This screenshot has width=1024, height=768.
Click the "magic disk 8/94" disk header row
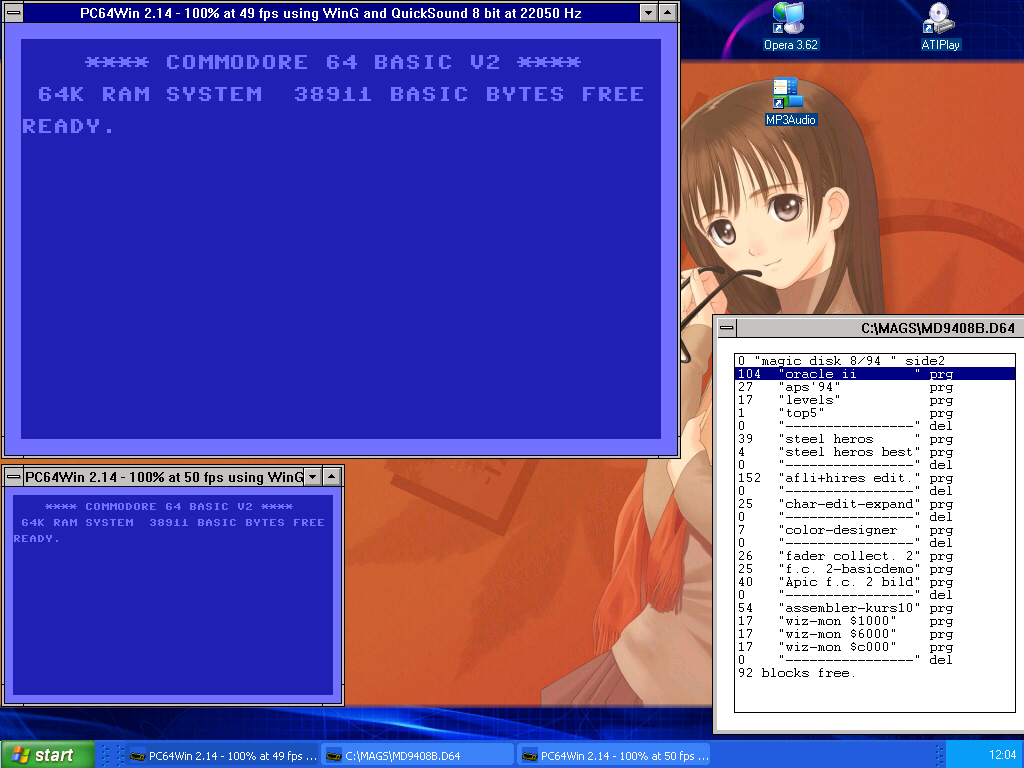(875, 361)
